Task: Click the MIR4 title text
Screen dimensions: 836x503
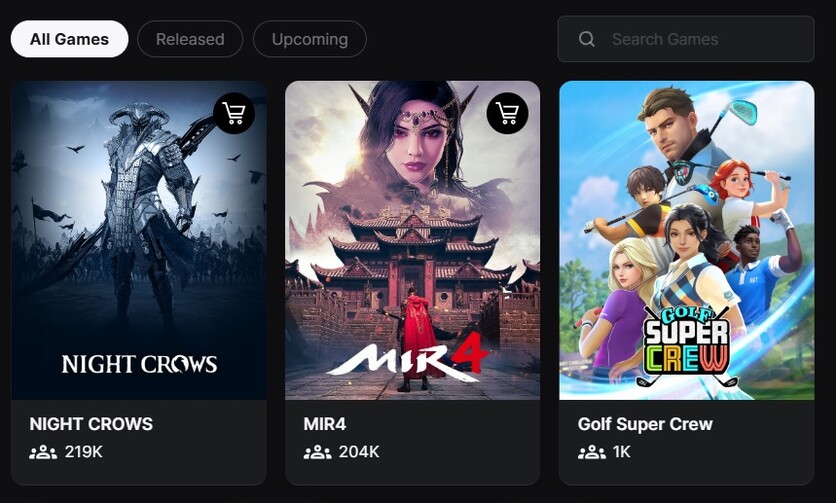Action: click(x=325, y=424)
